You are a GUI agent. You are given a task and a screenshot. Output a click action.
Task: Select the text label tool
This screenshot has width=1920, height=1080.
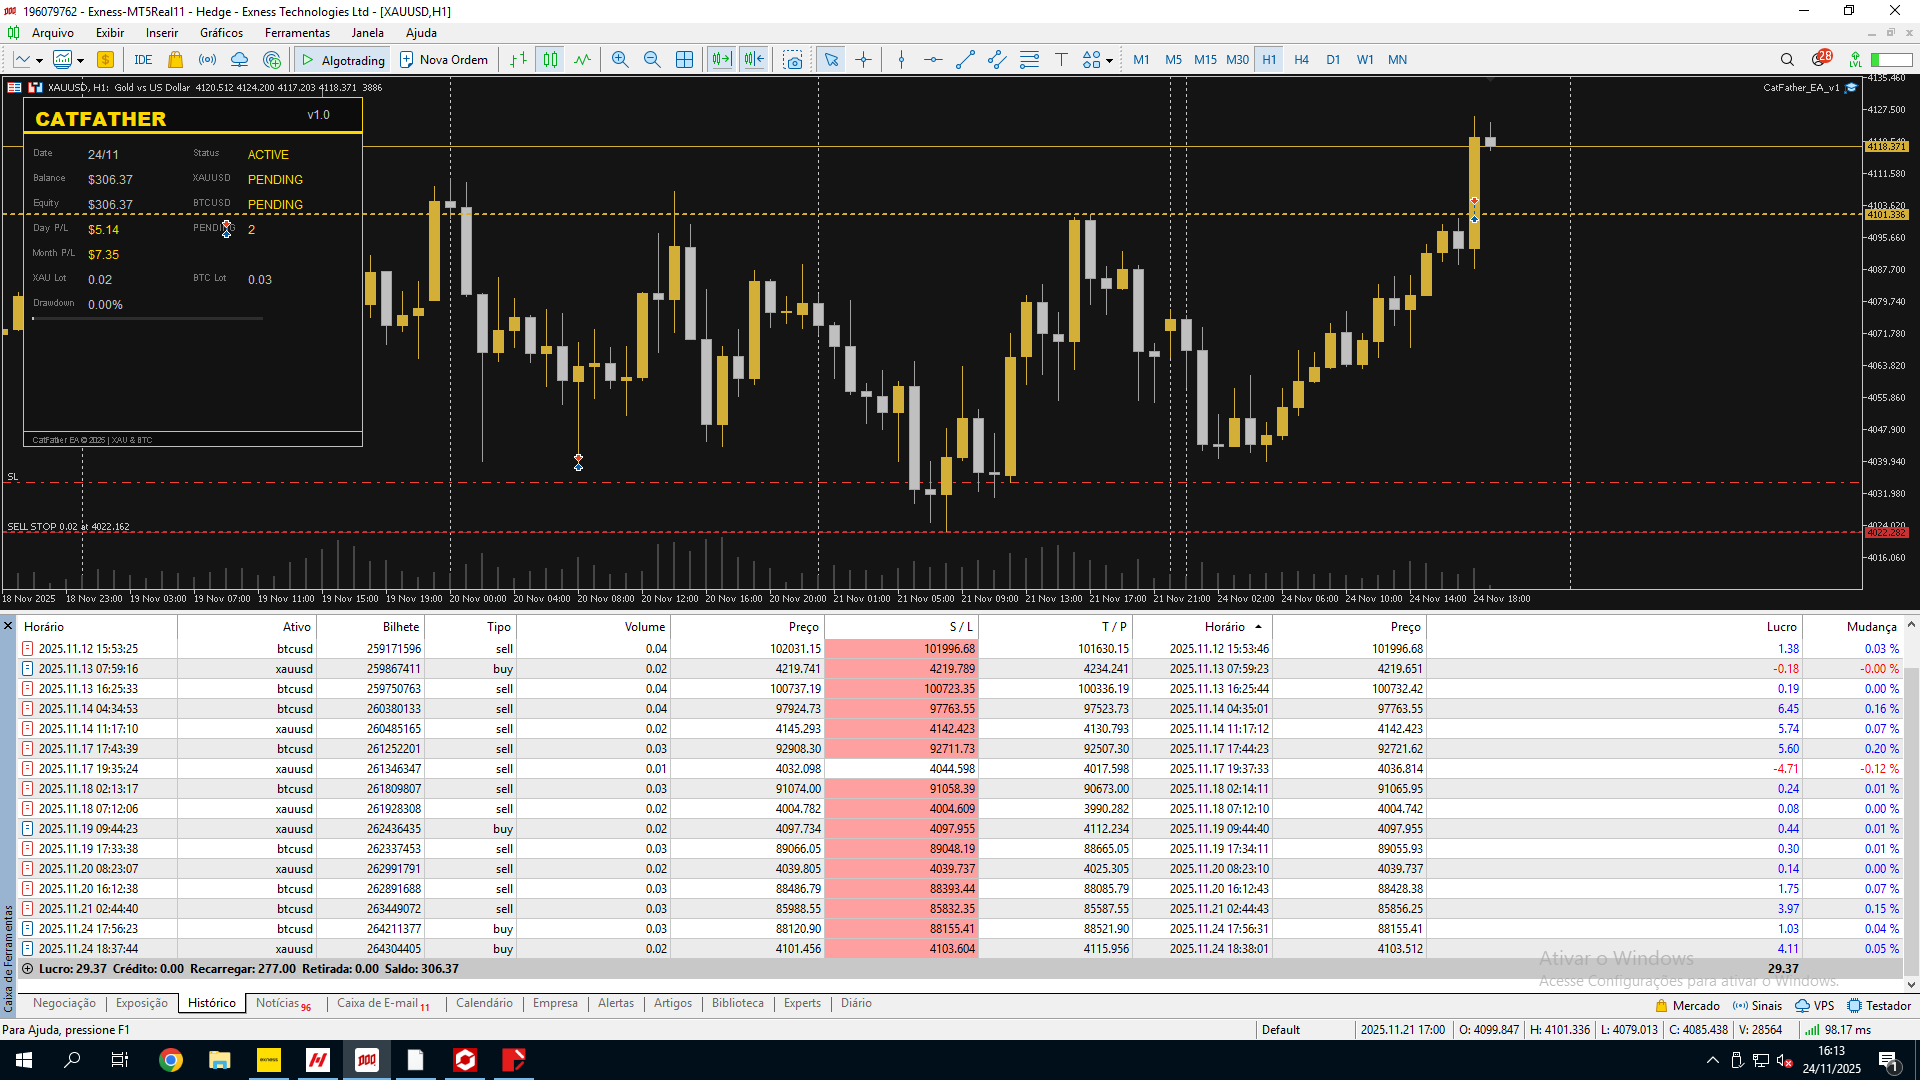(x=1061, y=60)
